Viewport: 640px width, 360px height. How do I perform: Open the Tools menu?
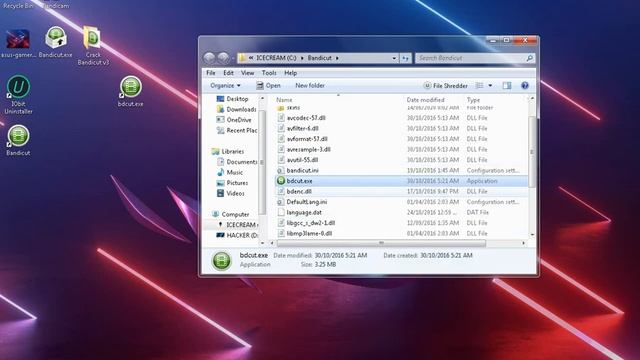[x=269, y=73]
